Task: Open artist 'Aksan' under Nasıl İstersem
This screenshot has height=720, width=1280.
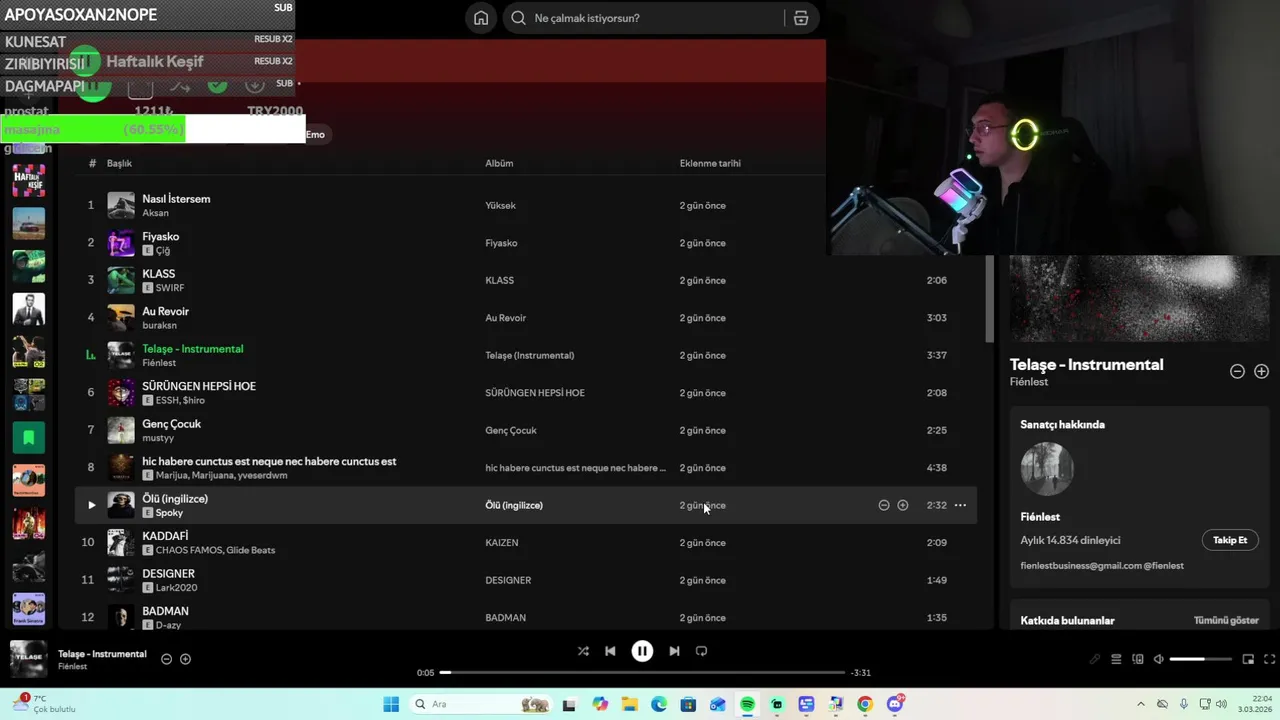Action: coord(155,213)
